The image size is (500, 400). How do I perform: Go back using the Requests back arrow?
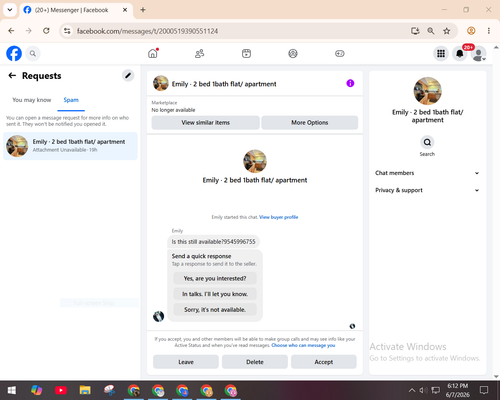(x=12, y=76)
